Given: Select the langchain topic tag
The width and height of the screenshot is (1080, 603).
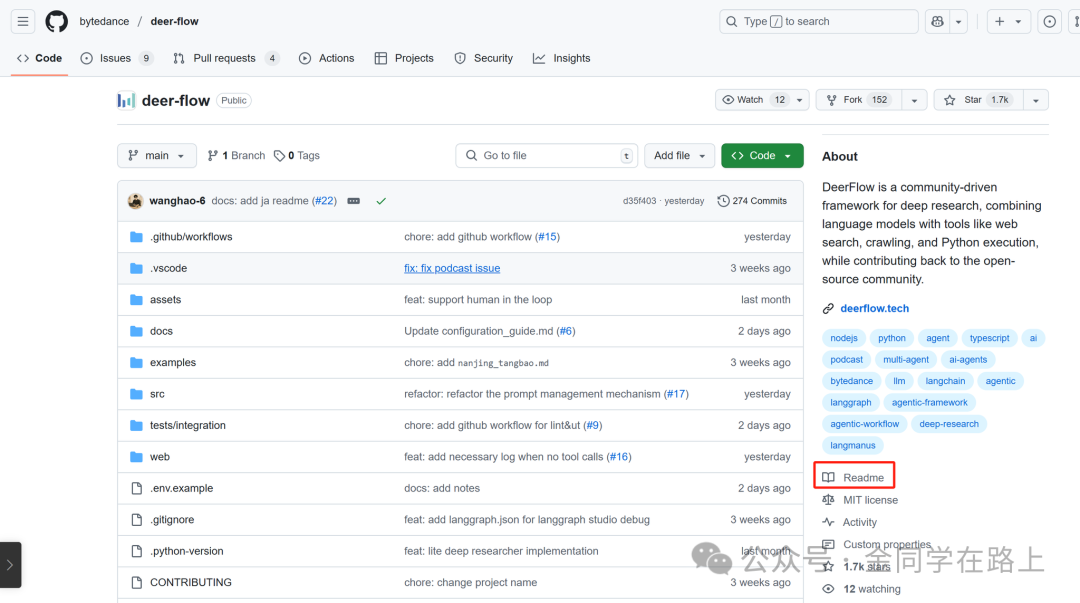Looking at the screenshot, I should pyautogui.click(x=945, y=380).
